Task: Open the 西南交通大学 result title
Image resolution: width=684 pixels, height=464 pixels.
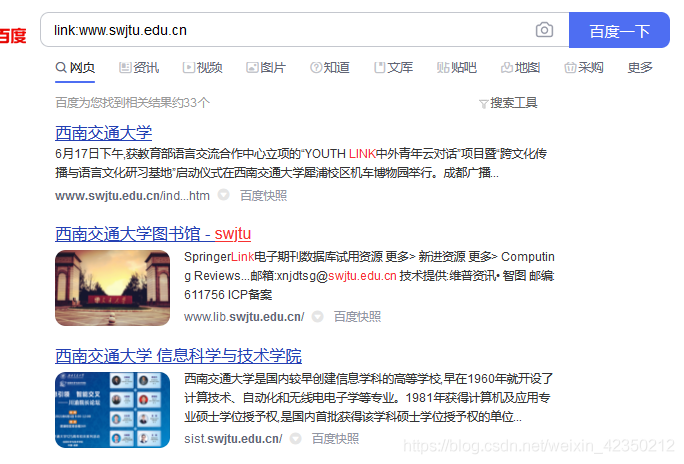Action: click(x=103, y=133)
